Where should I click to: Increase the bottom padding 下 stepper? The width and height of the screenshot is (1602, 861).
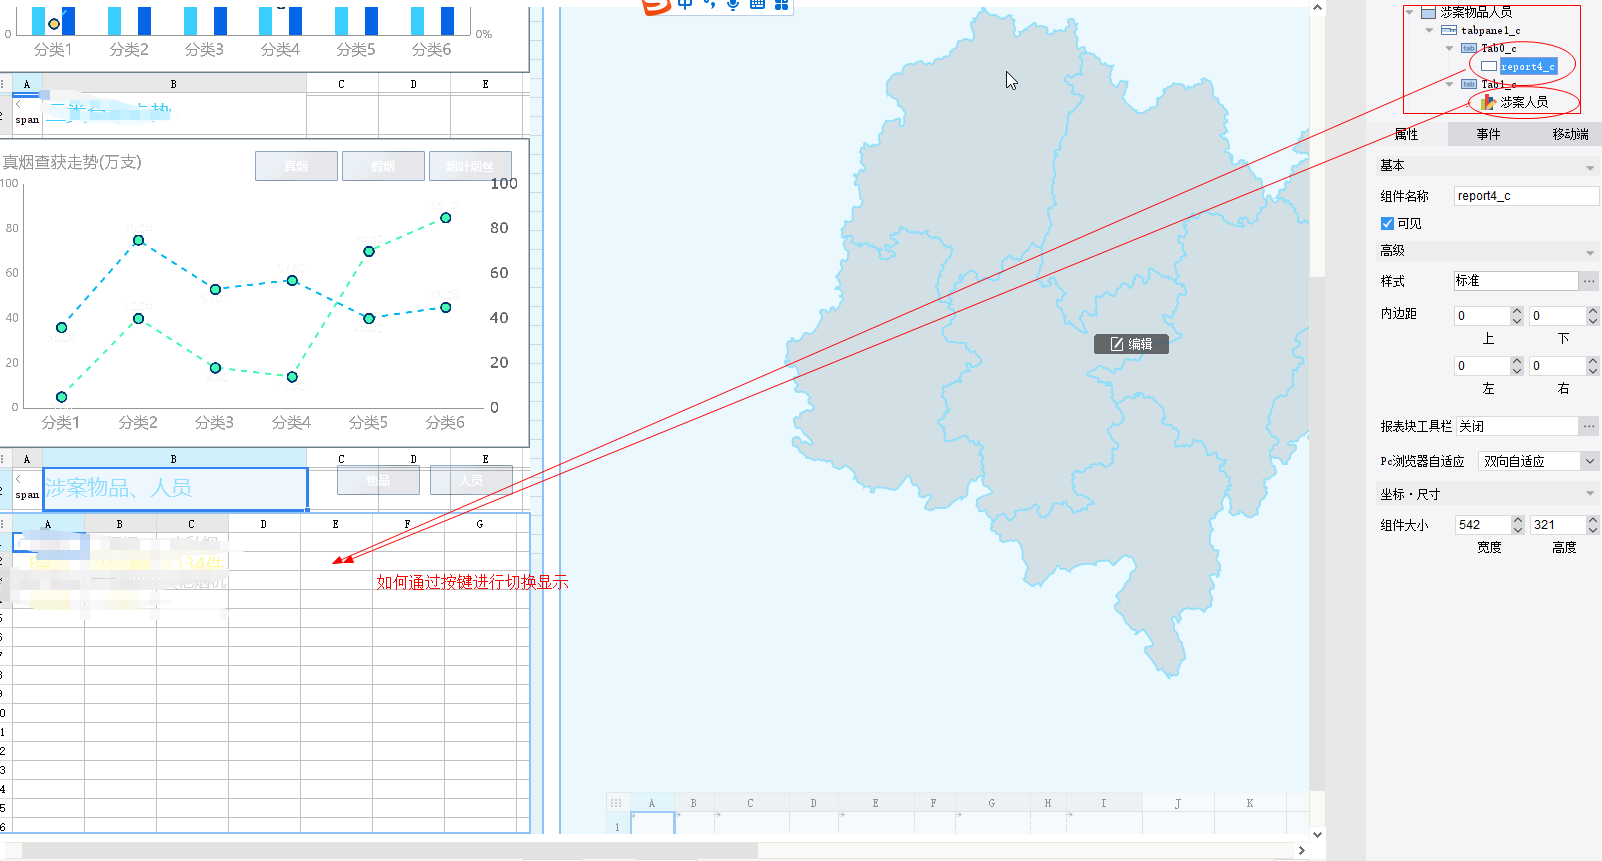pyautogui.click(x=1593, y=311)
